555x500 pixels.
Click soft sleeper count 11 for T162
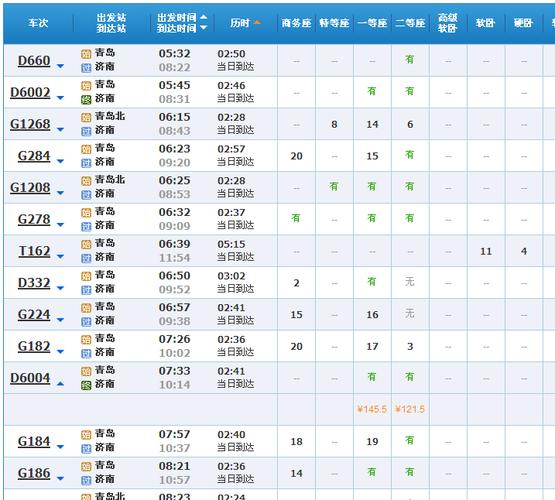click(x=486, y=251)
